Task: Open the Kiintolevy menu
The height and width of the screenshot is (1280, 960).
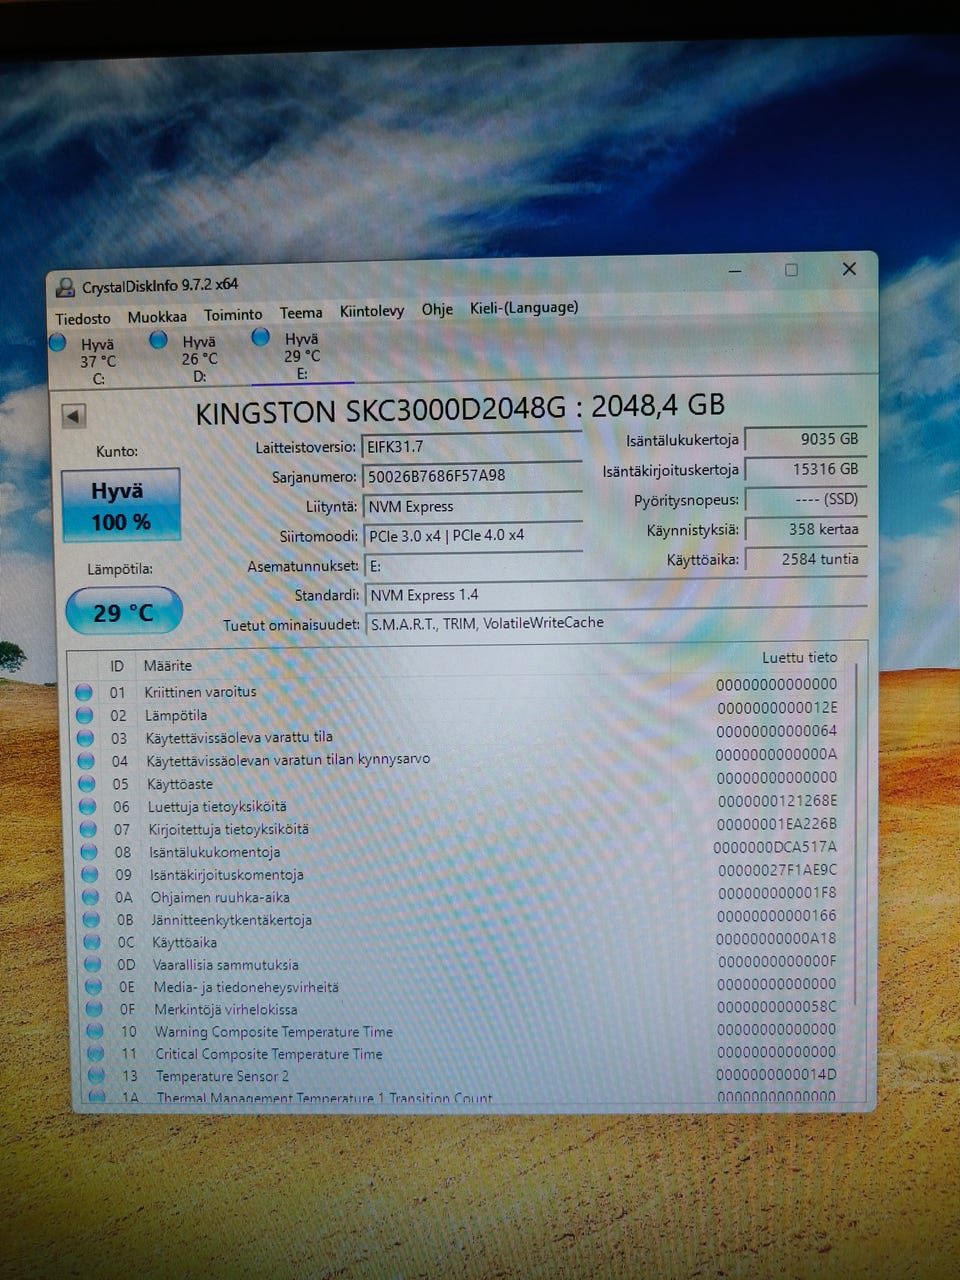Action: 372,311
